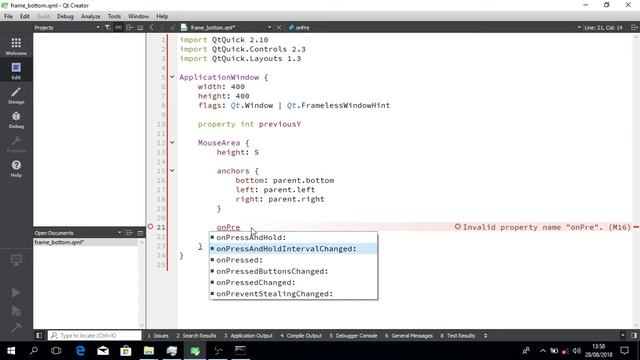Screen dimensions: 640x360
Task: Click the Type to locate search field
Action: [95, 336]
